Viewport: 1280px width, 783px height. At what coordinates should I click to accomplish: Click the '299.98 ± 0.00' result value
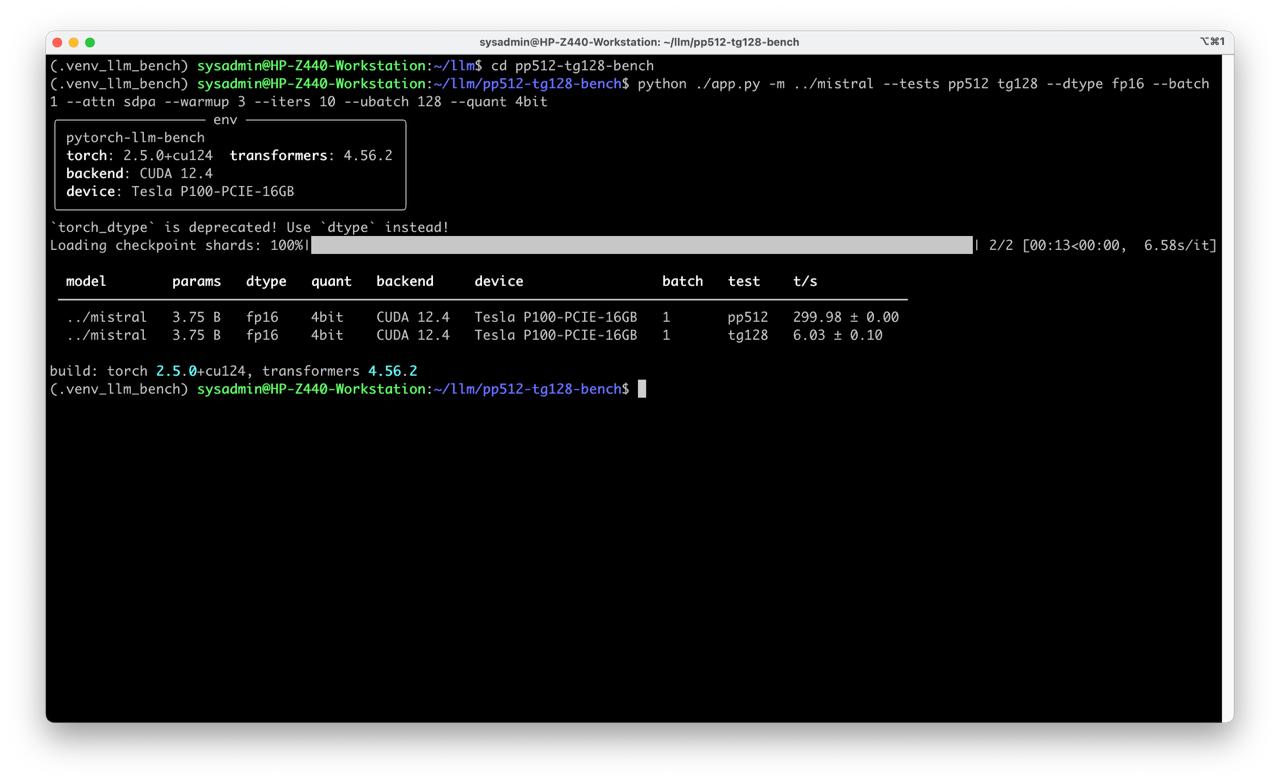(846, 318)
